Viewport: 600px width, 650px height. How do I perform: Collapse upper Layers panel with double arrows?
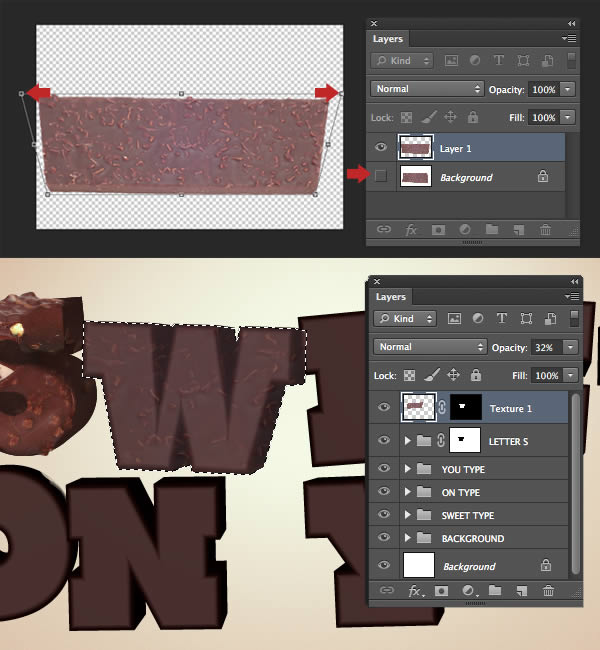tap(572, 24)
